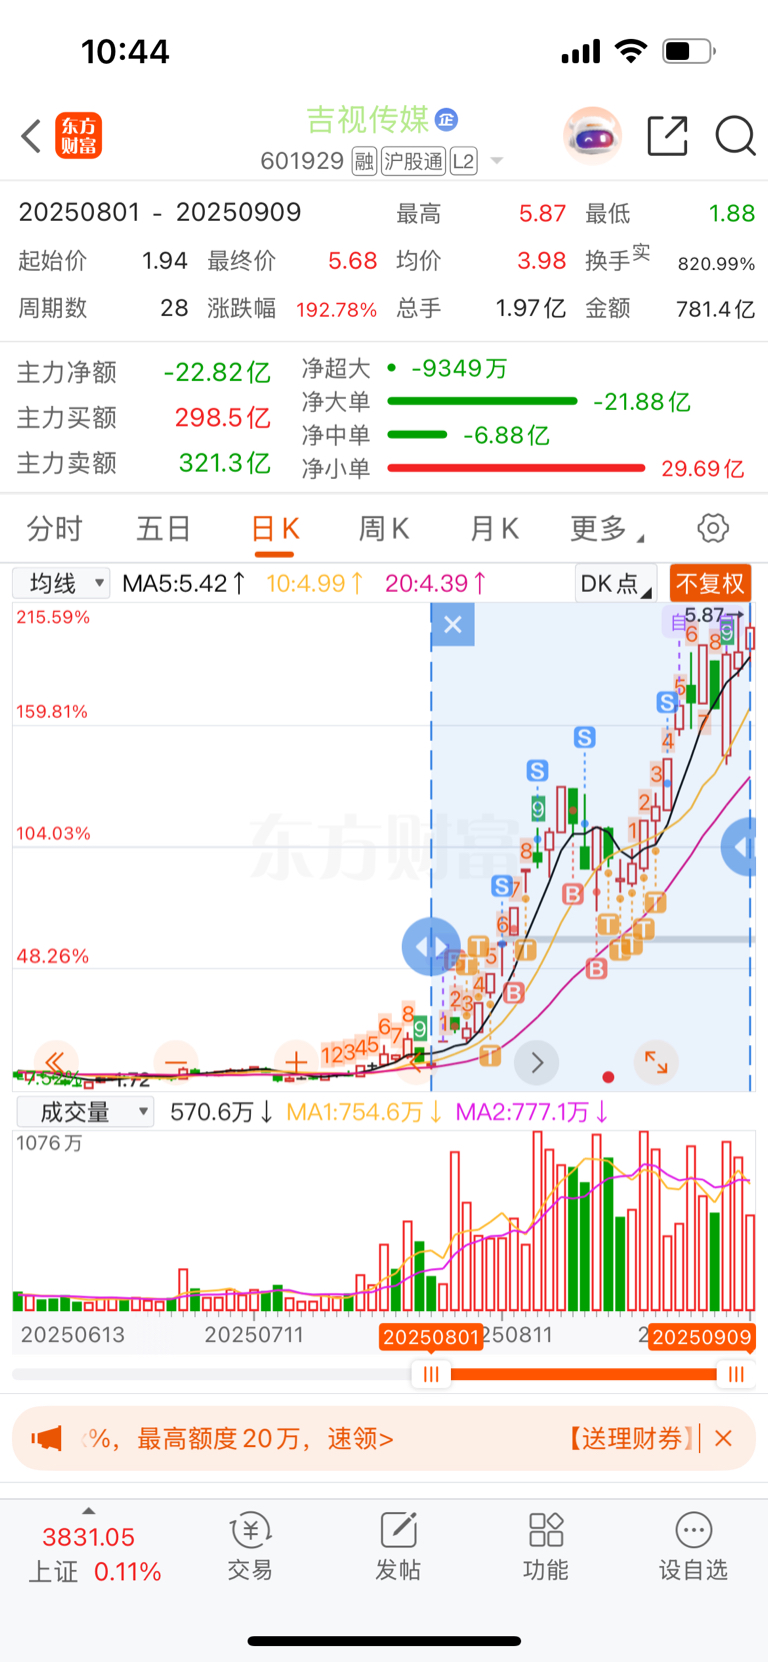The image size is (768, 1663).
Task: Switch to 周K tab
Action: click(x=384, y=528)
